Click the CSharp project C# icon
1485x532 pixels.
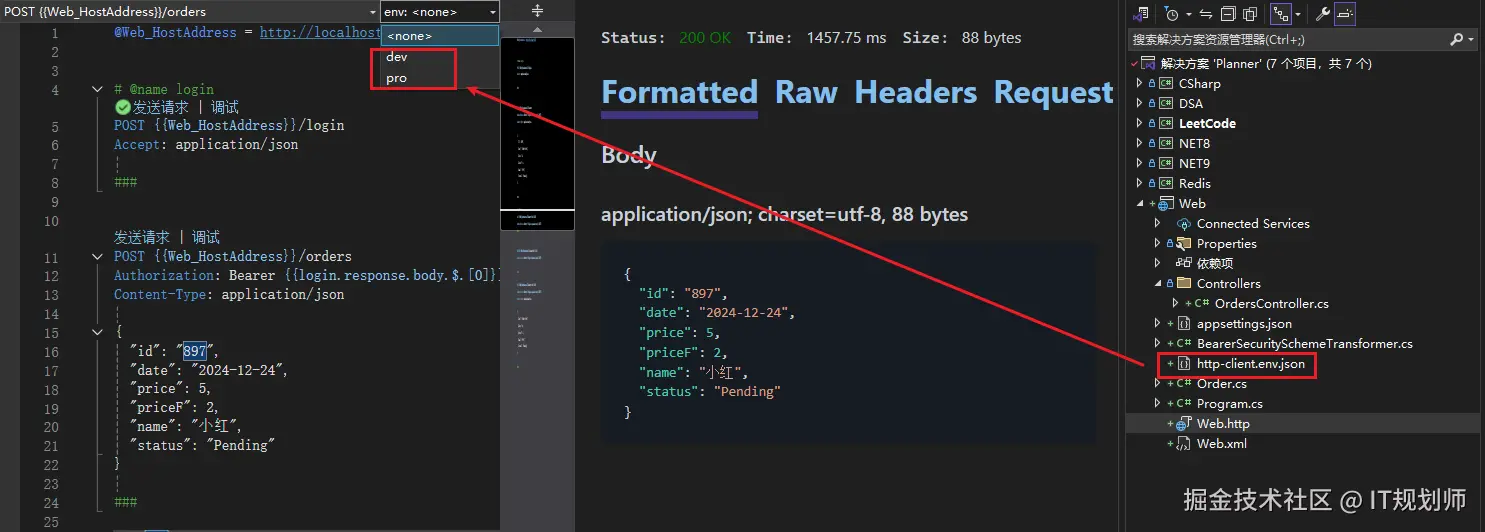(1166, 83)
